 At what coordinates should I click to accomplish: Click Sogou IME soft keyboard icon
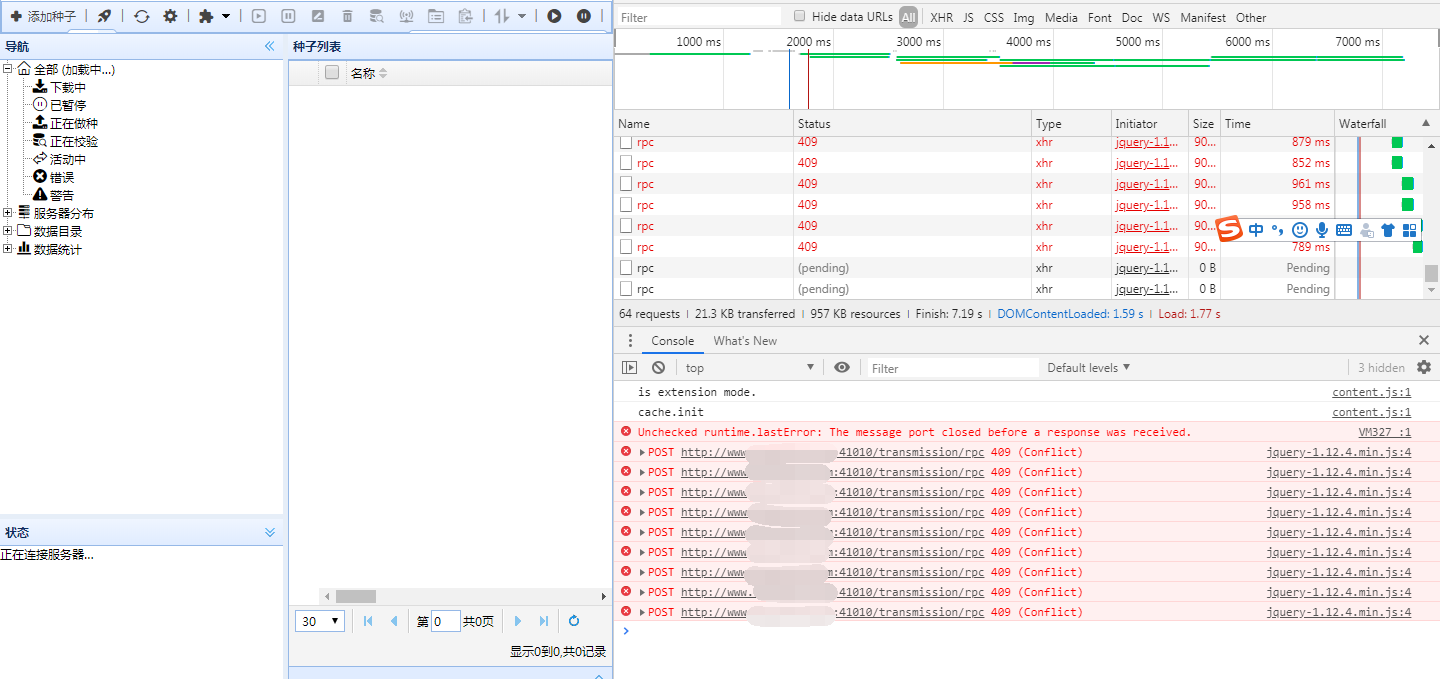pyautogui.click(x=1344, y=230)
